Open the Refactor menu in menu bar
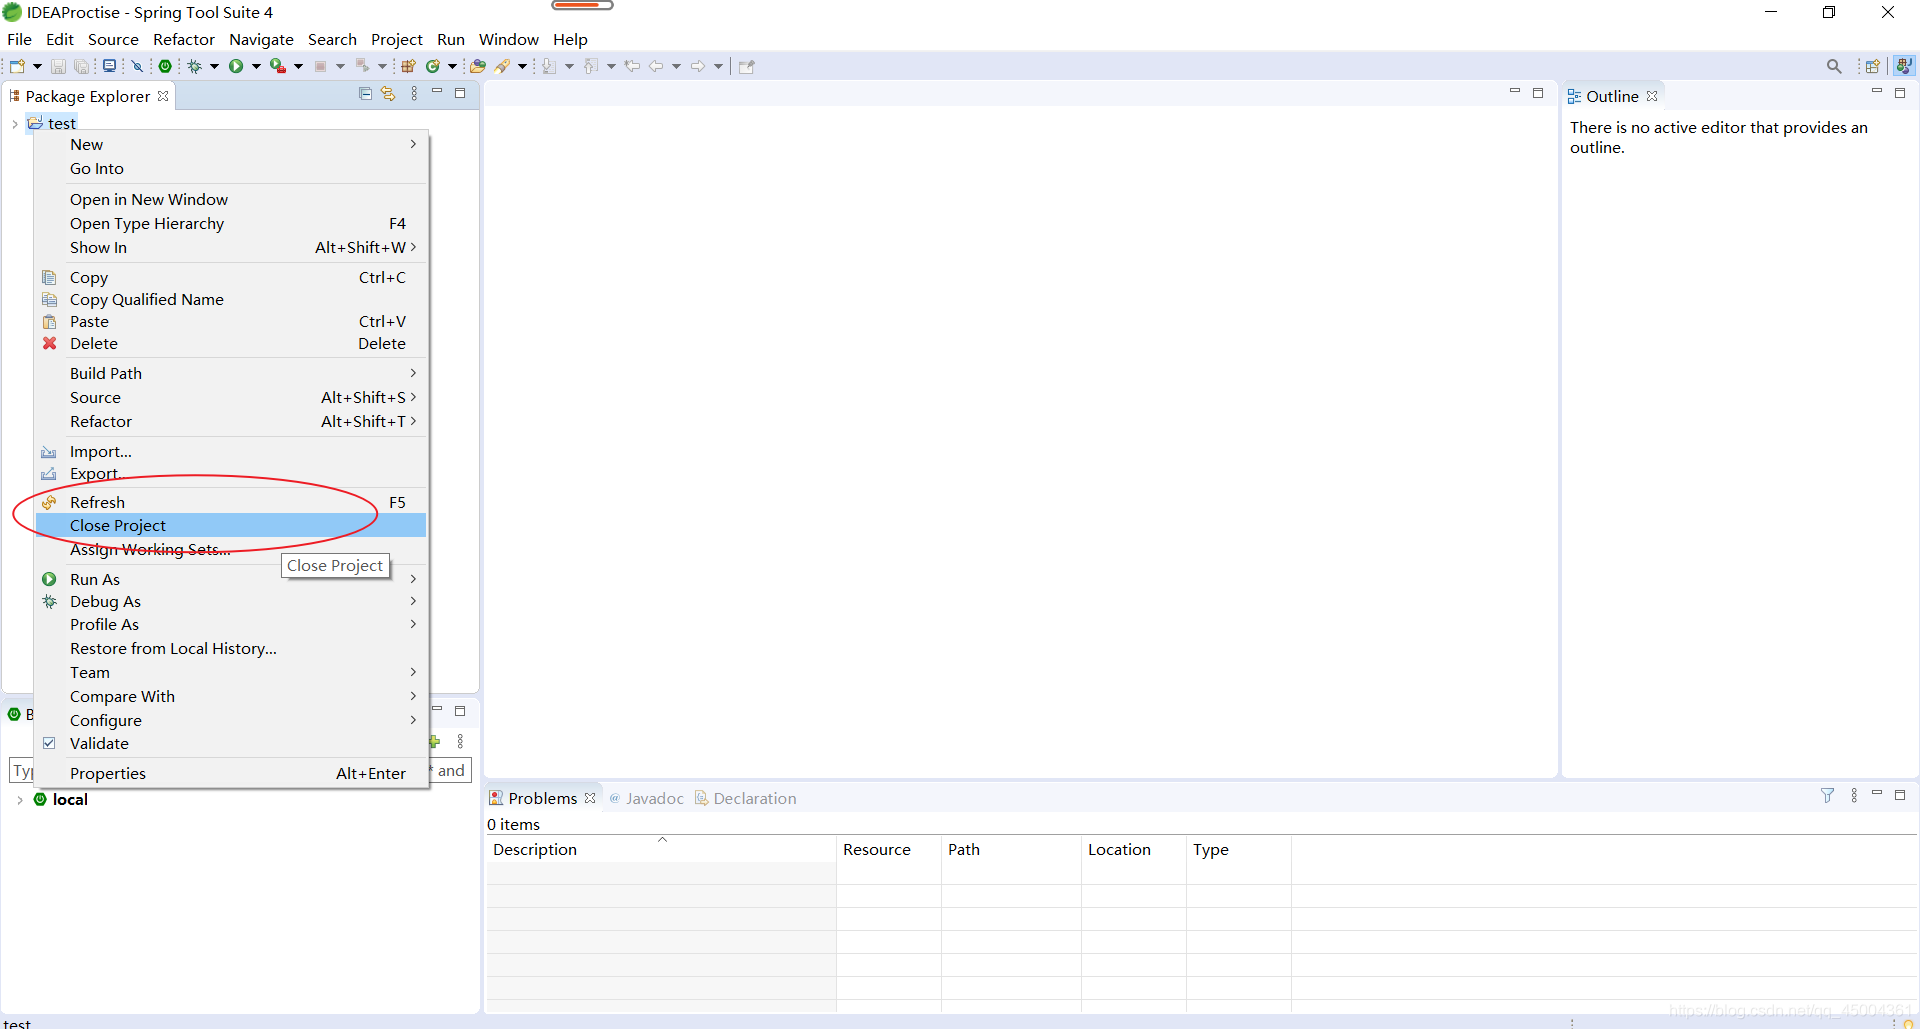 (184, 39)
